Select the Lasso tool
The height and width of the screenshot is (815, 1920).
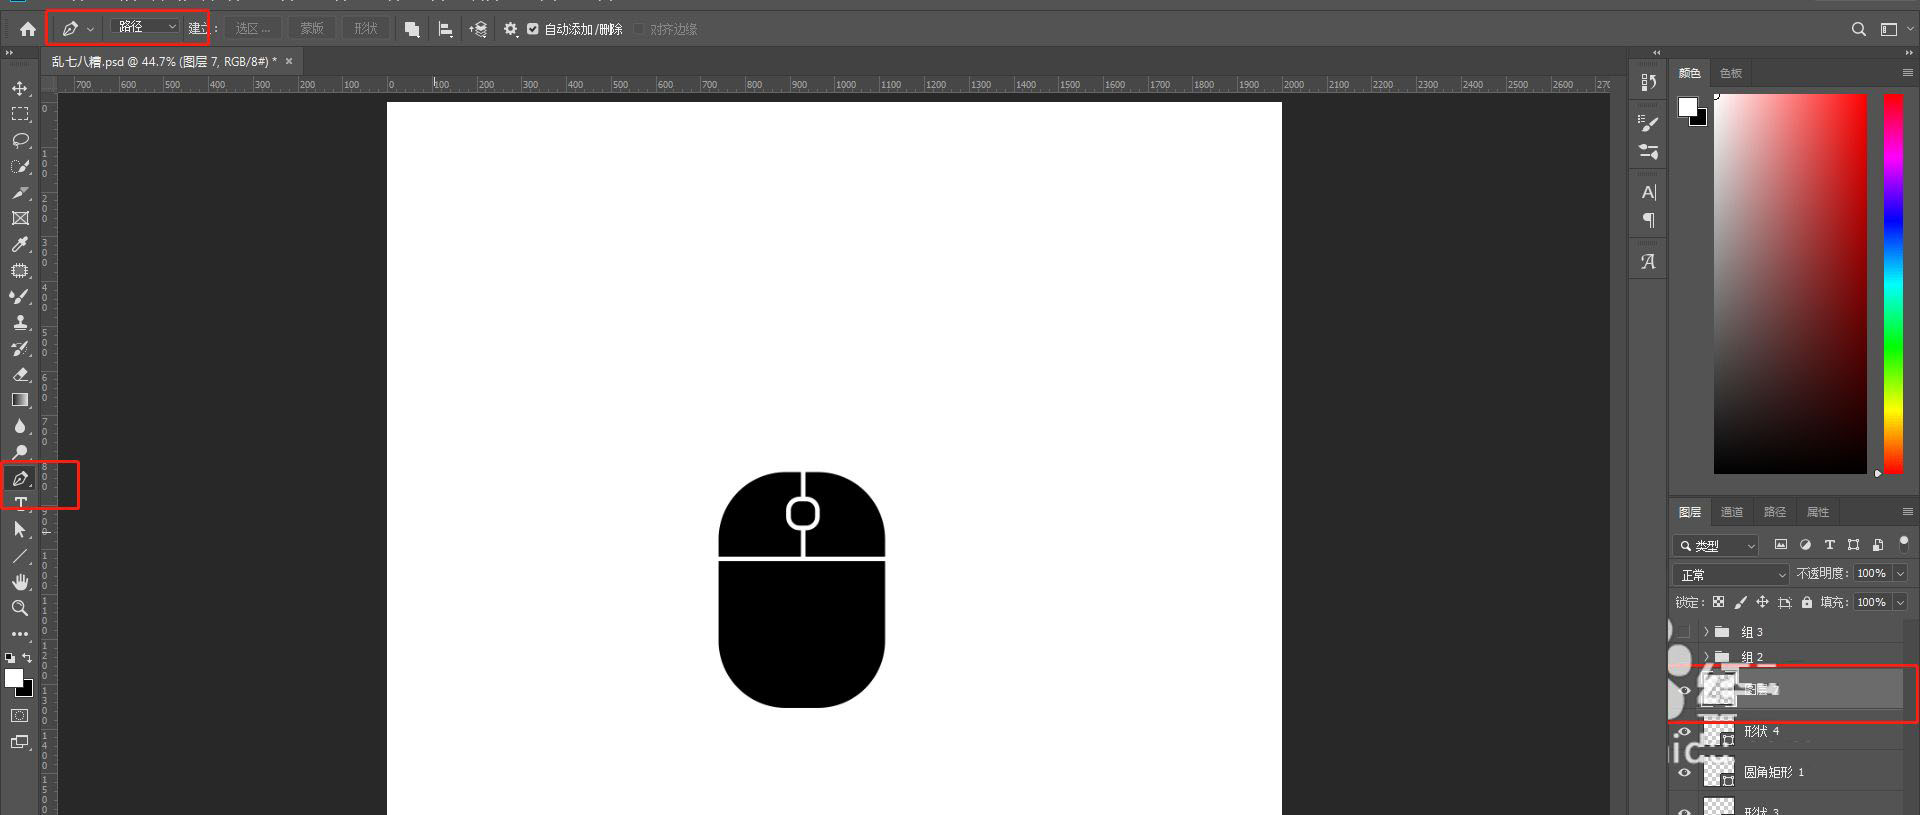20,140
